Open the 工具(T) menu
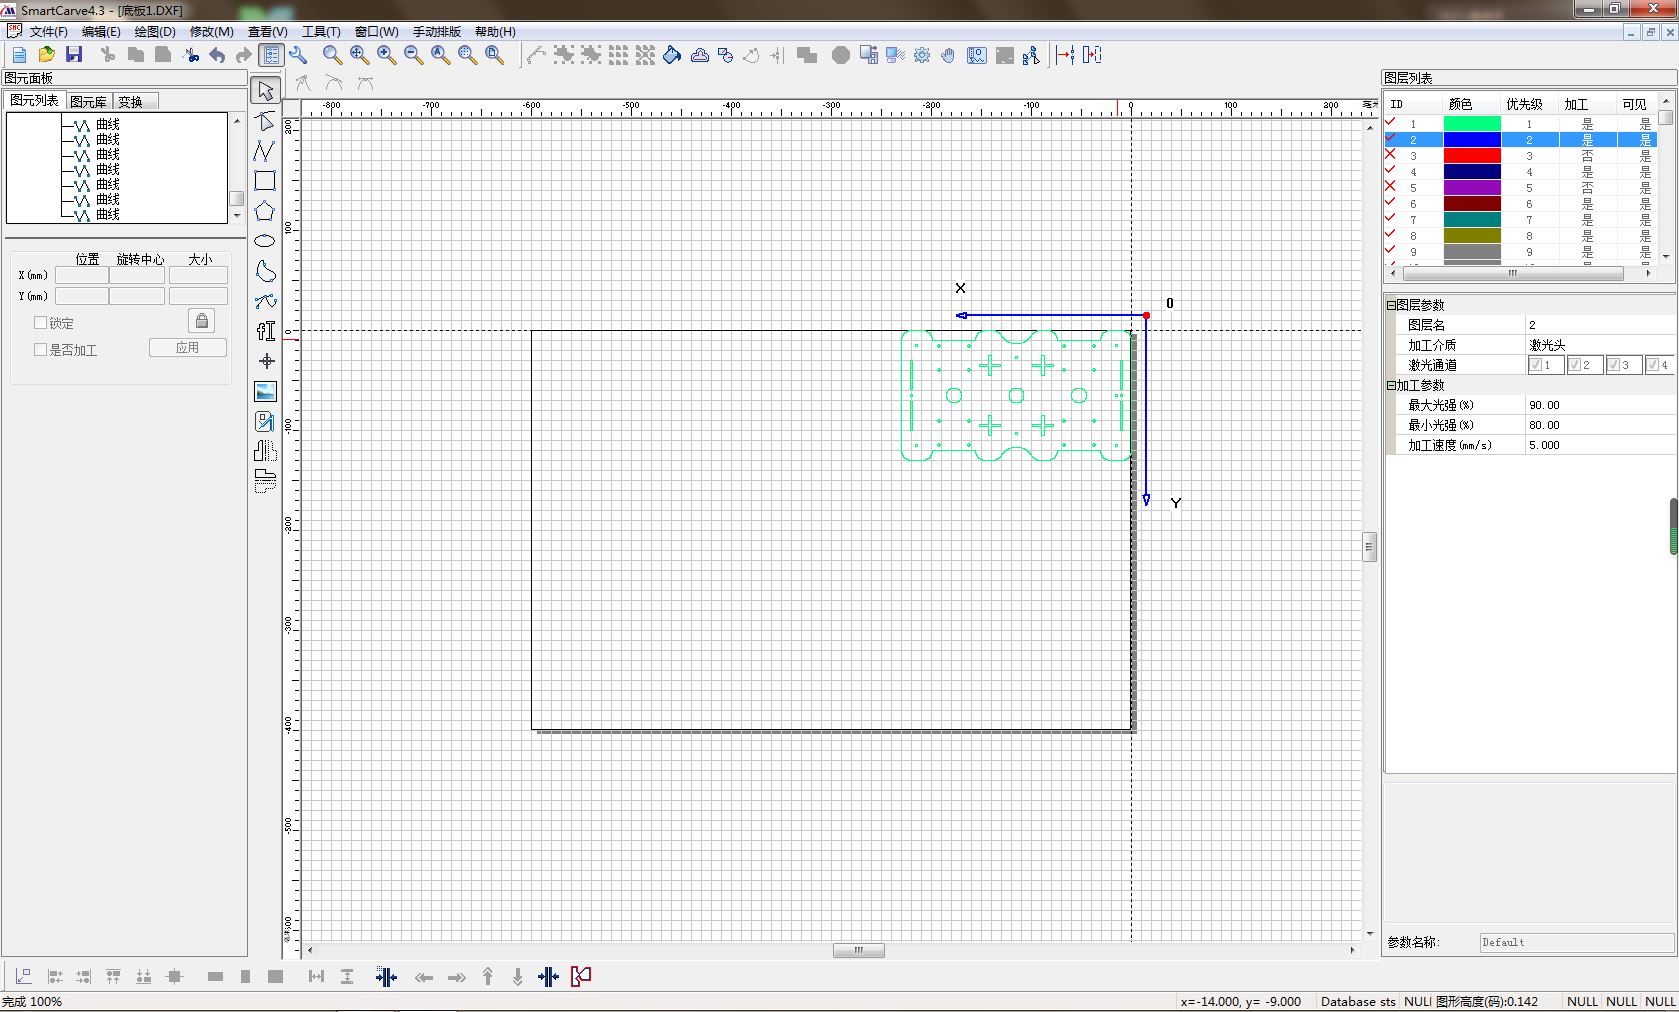 click(321, 32)
